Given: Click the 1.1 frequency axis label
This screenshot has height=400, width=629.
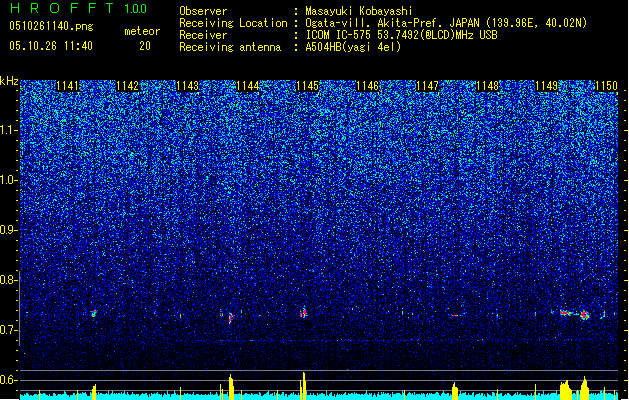Looking at the screenshot, I should pos(9,130).
